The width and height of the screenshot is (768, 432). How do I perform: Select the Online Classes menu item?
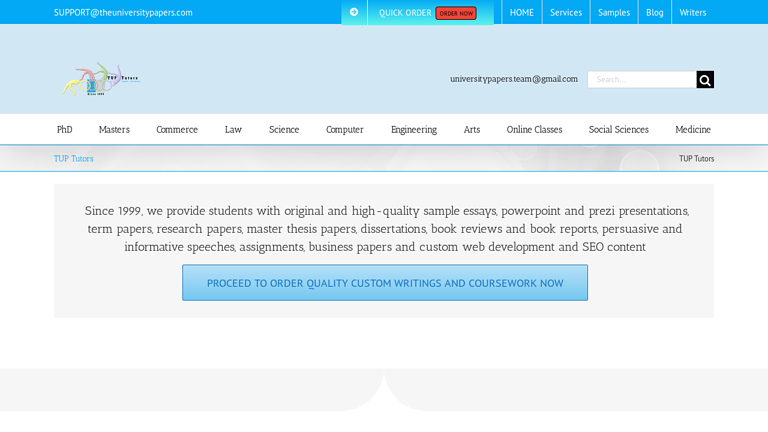(534, 130)
